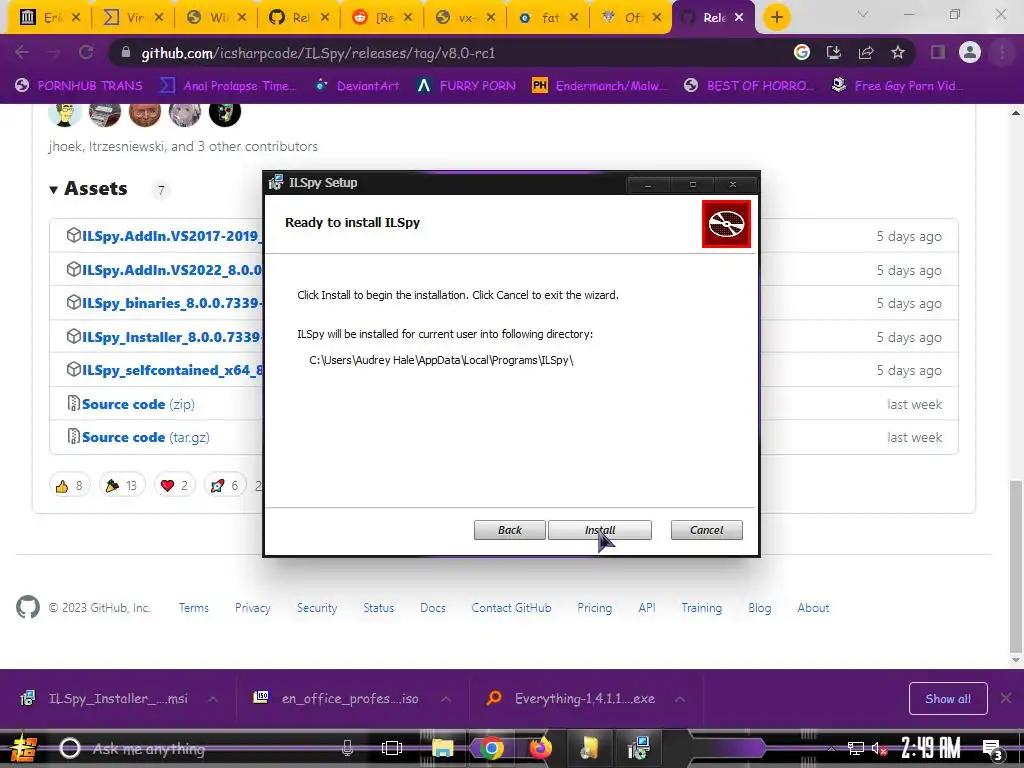Viewport: 1024px width, 768px height.
Task: Open File Explorer from taskbar
Action: (x=442, y=748)
